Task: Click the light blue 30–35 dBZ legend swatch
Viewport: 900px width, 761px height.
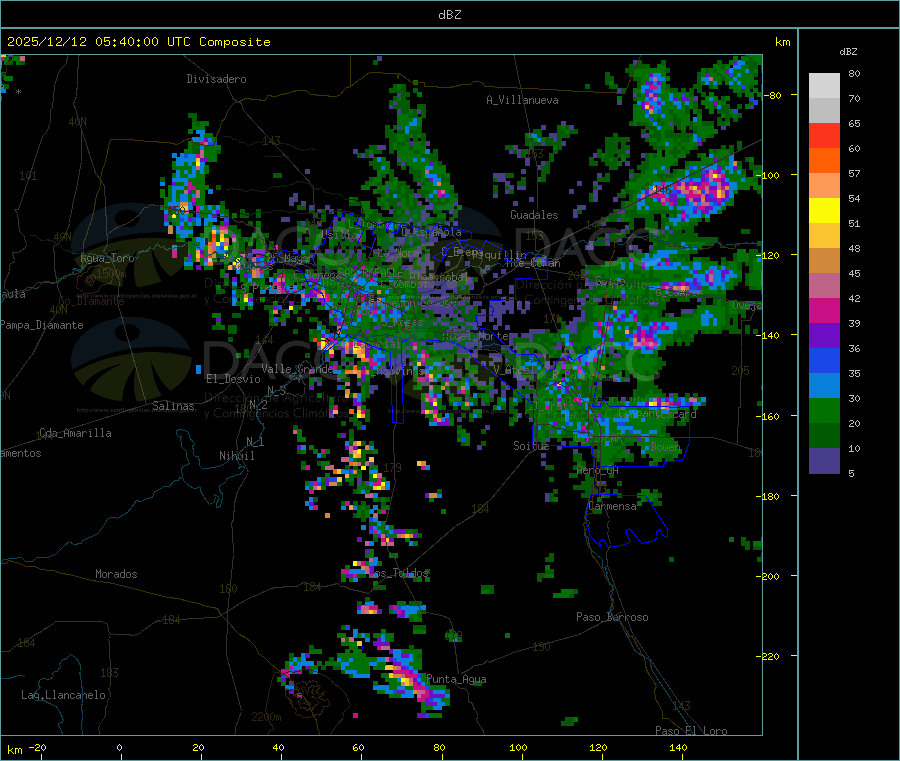Action: pos(824,385)
